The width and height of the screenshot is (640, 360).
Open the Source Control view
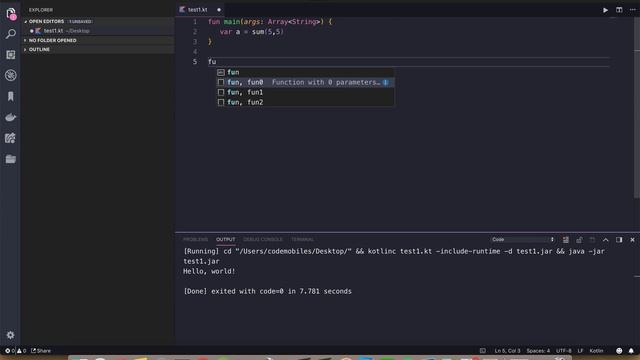click(x=11, y=55)
